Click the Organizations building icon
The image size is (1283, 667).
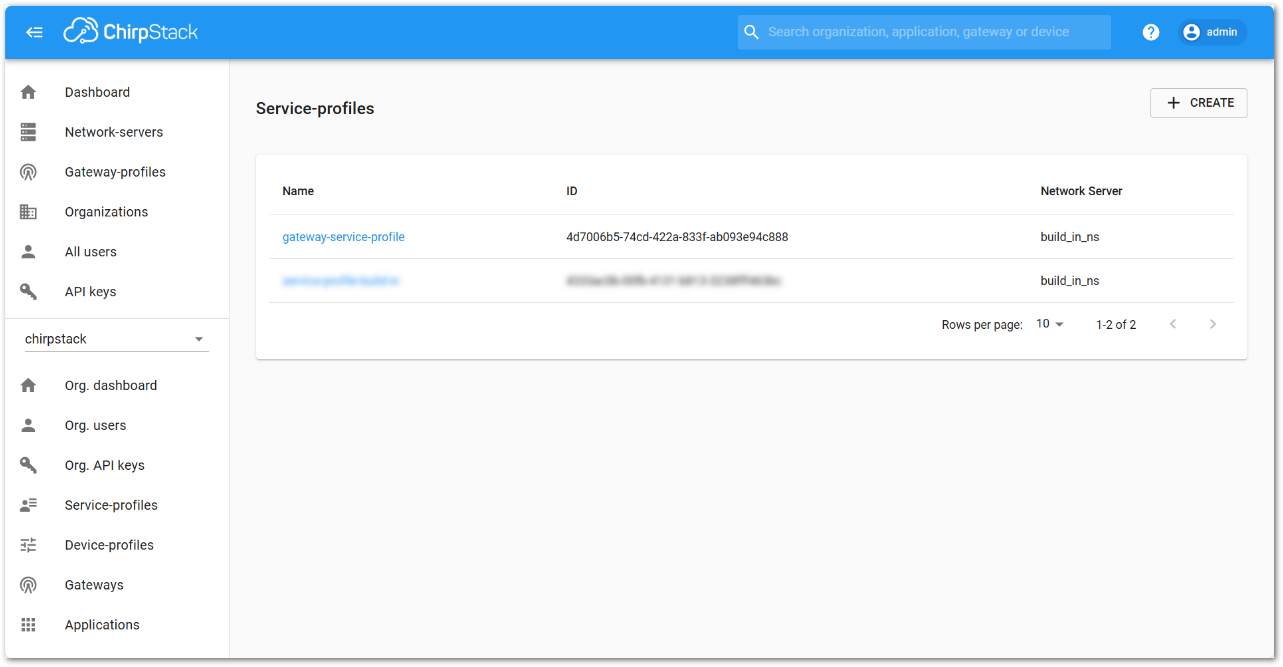28,212
